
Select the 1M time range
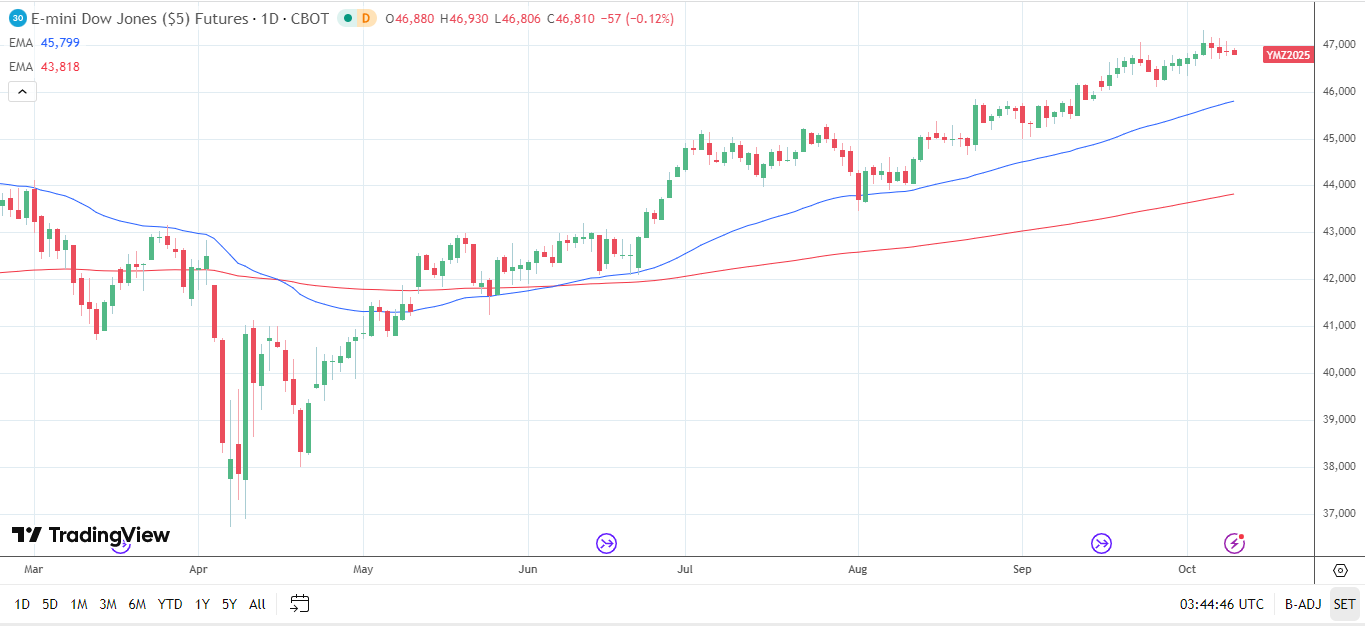pyautogui.click(x=79, y=604)
